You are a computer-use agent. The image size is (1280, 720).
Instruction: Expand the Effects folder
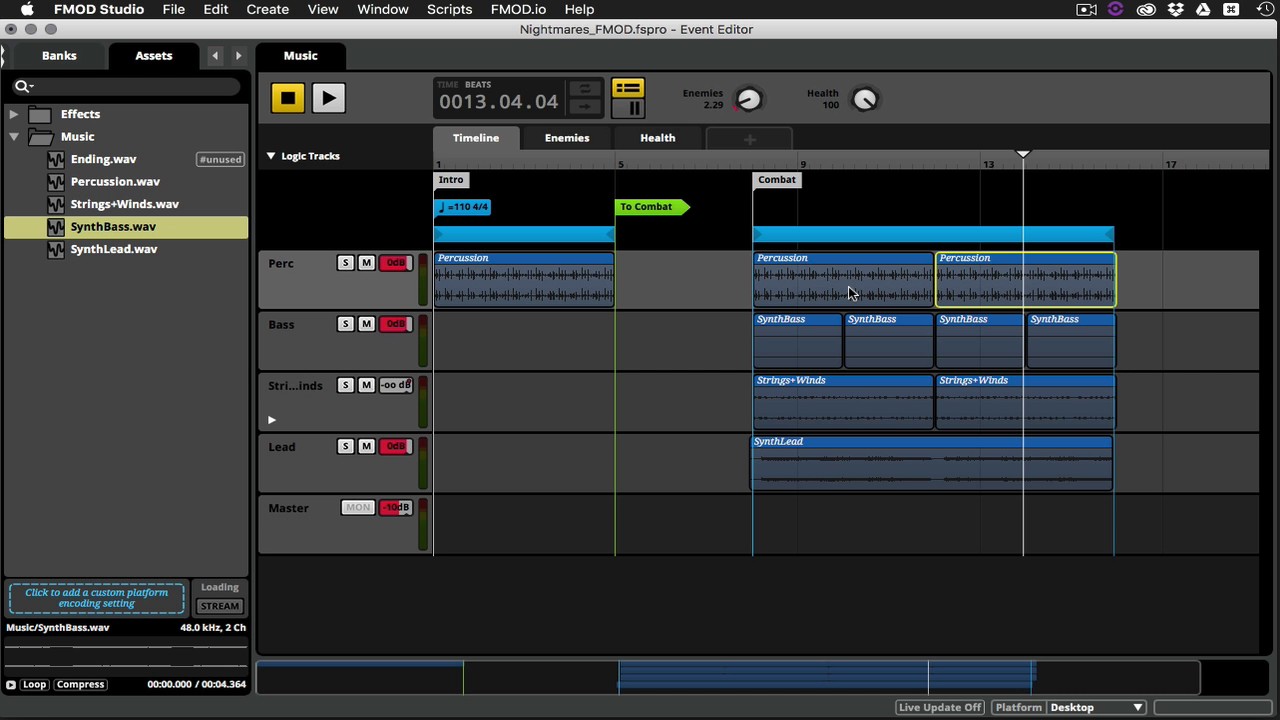point(14,114)
